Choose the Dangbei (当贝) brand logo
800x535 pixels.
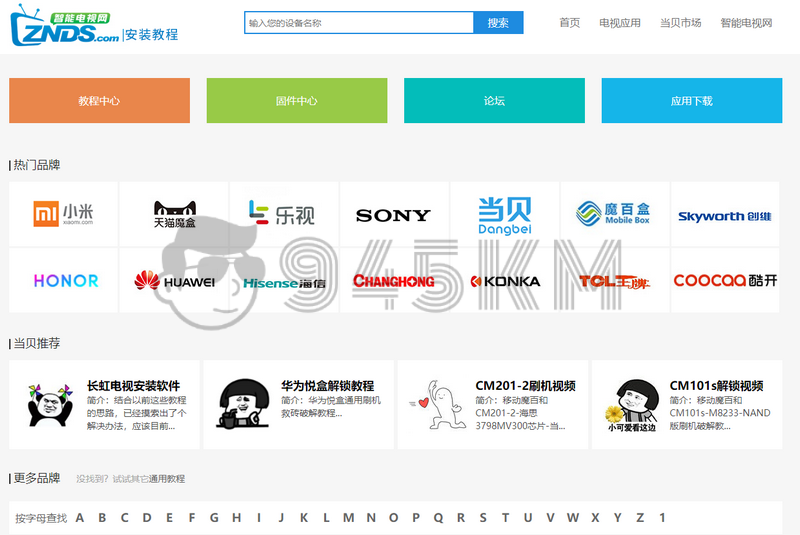(x=505, y=214)
